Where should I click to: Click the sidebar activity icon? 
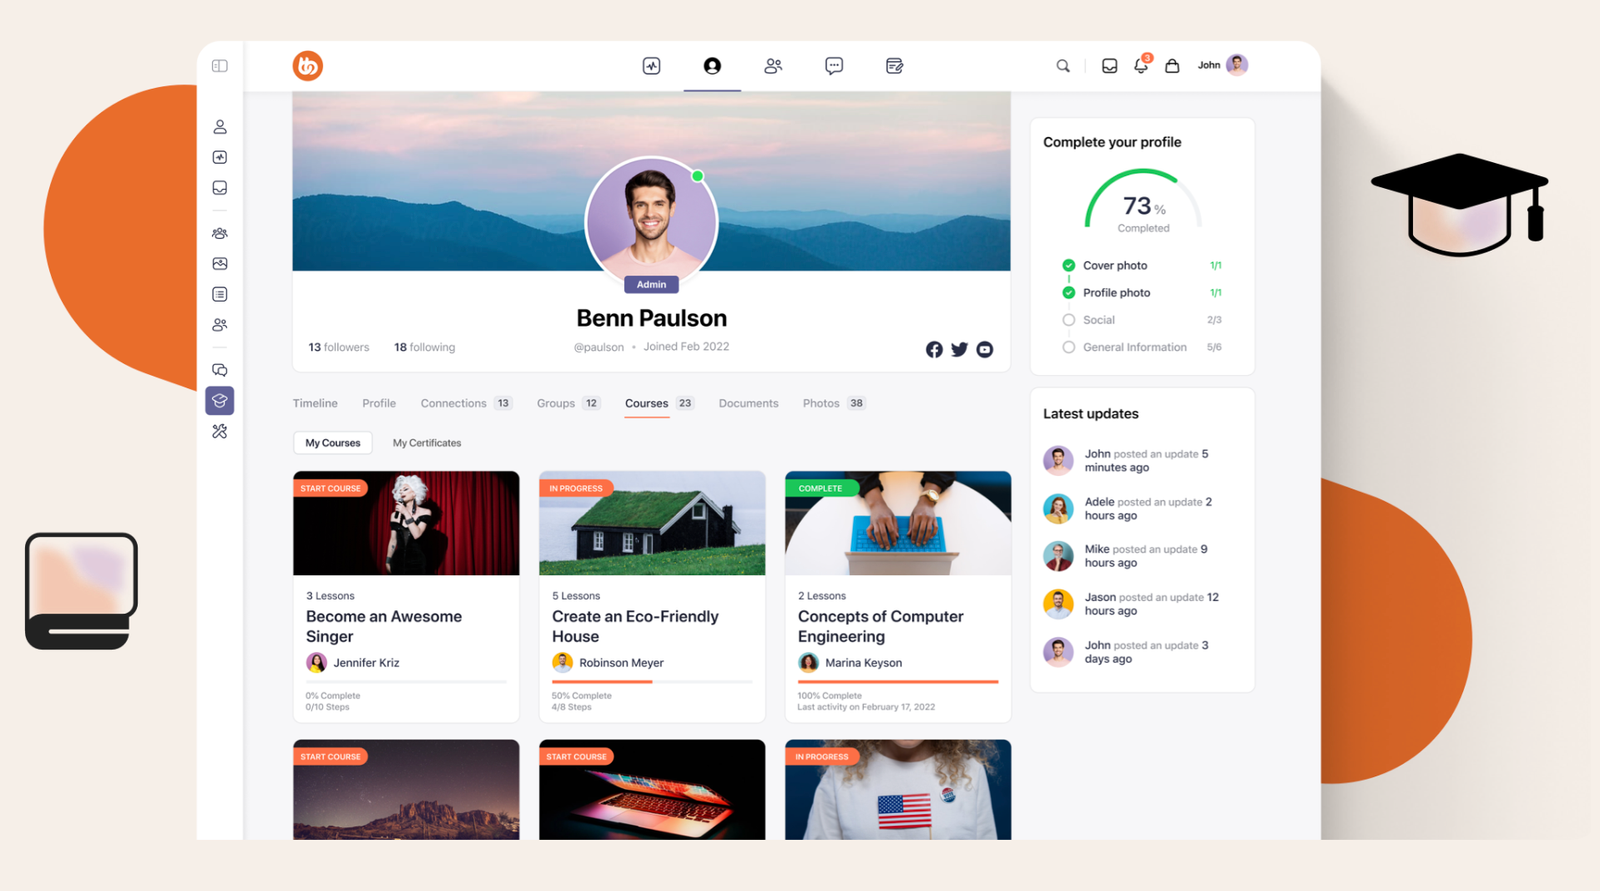pos(220,157)
